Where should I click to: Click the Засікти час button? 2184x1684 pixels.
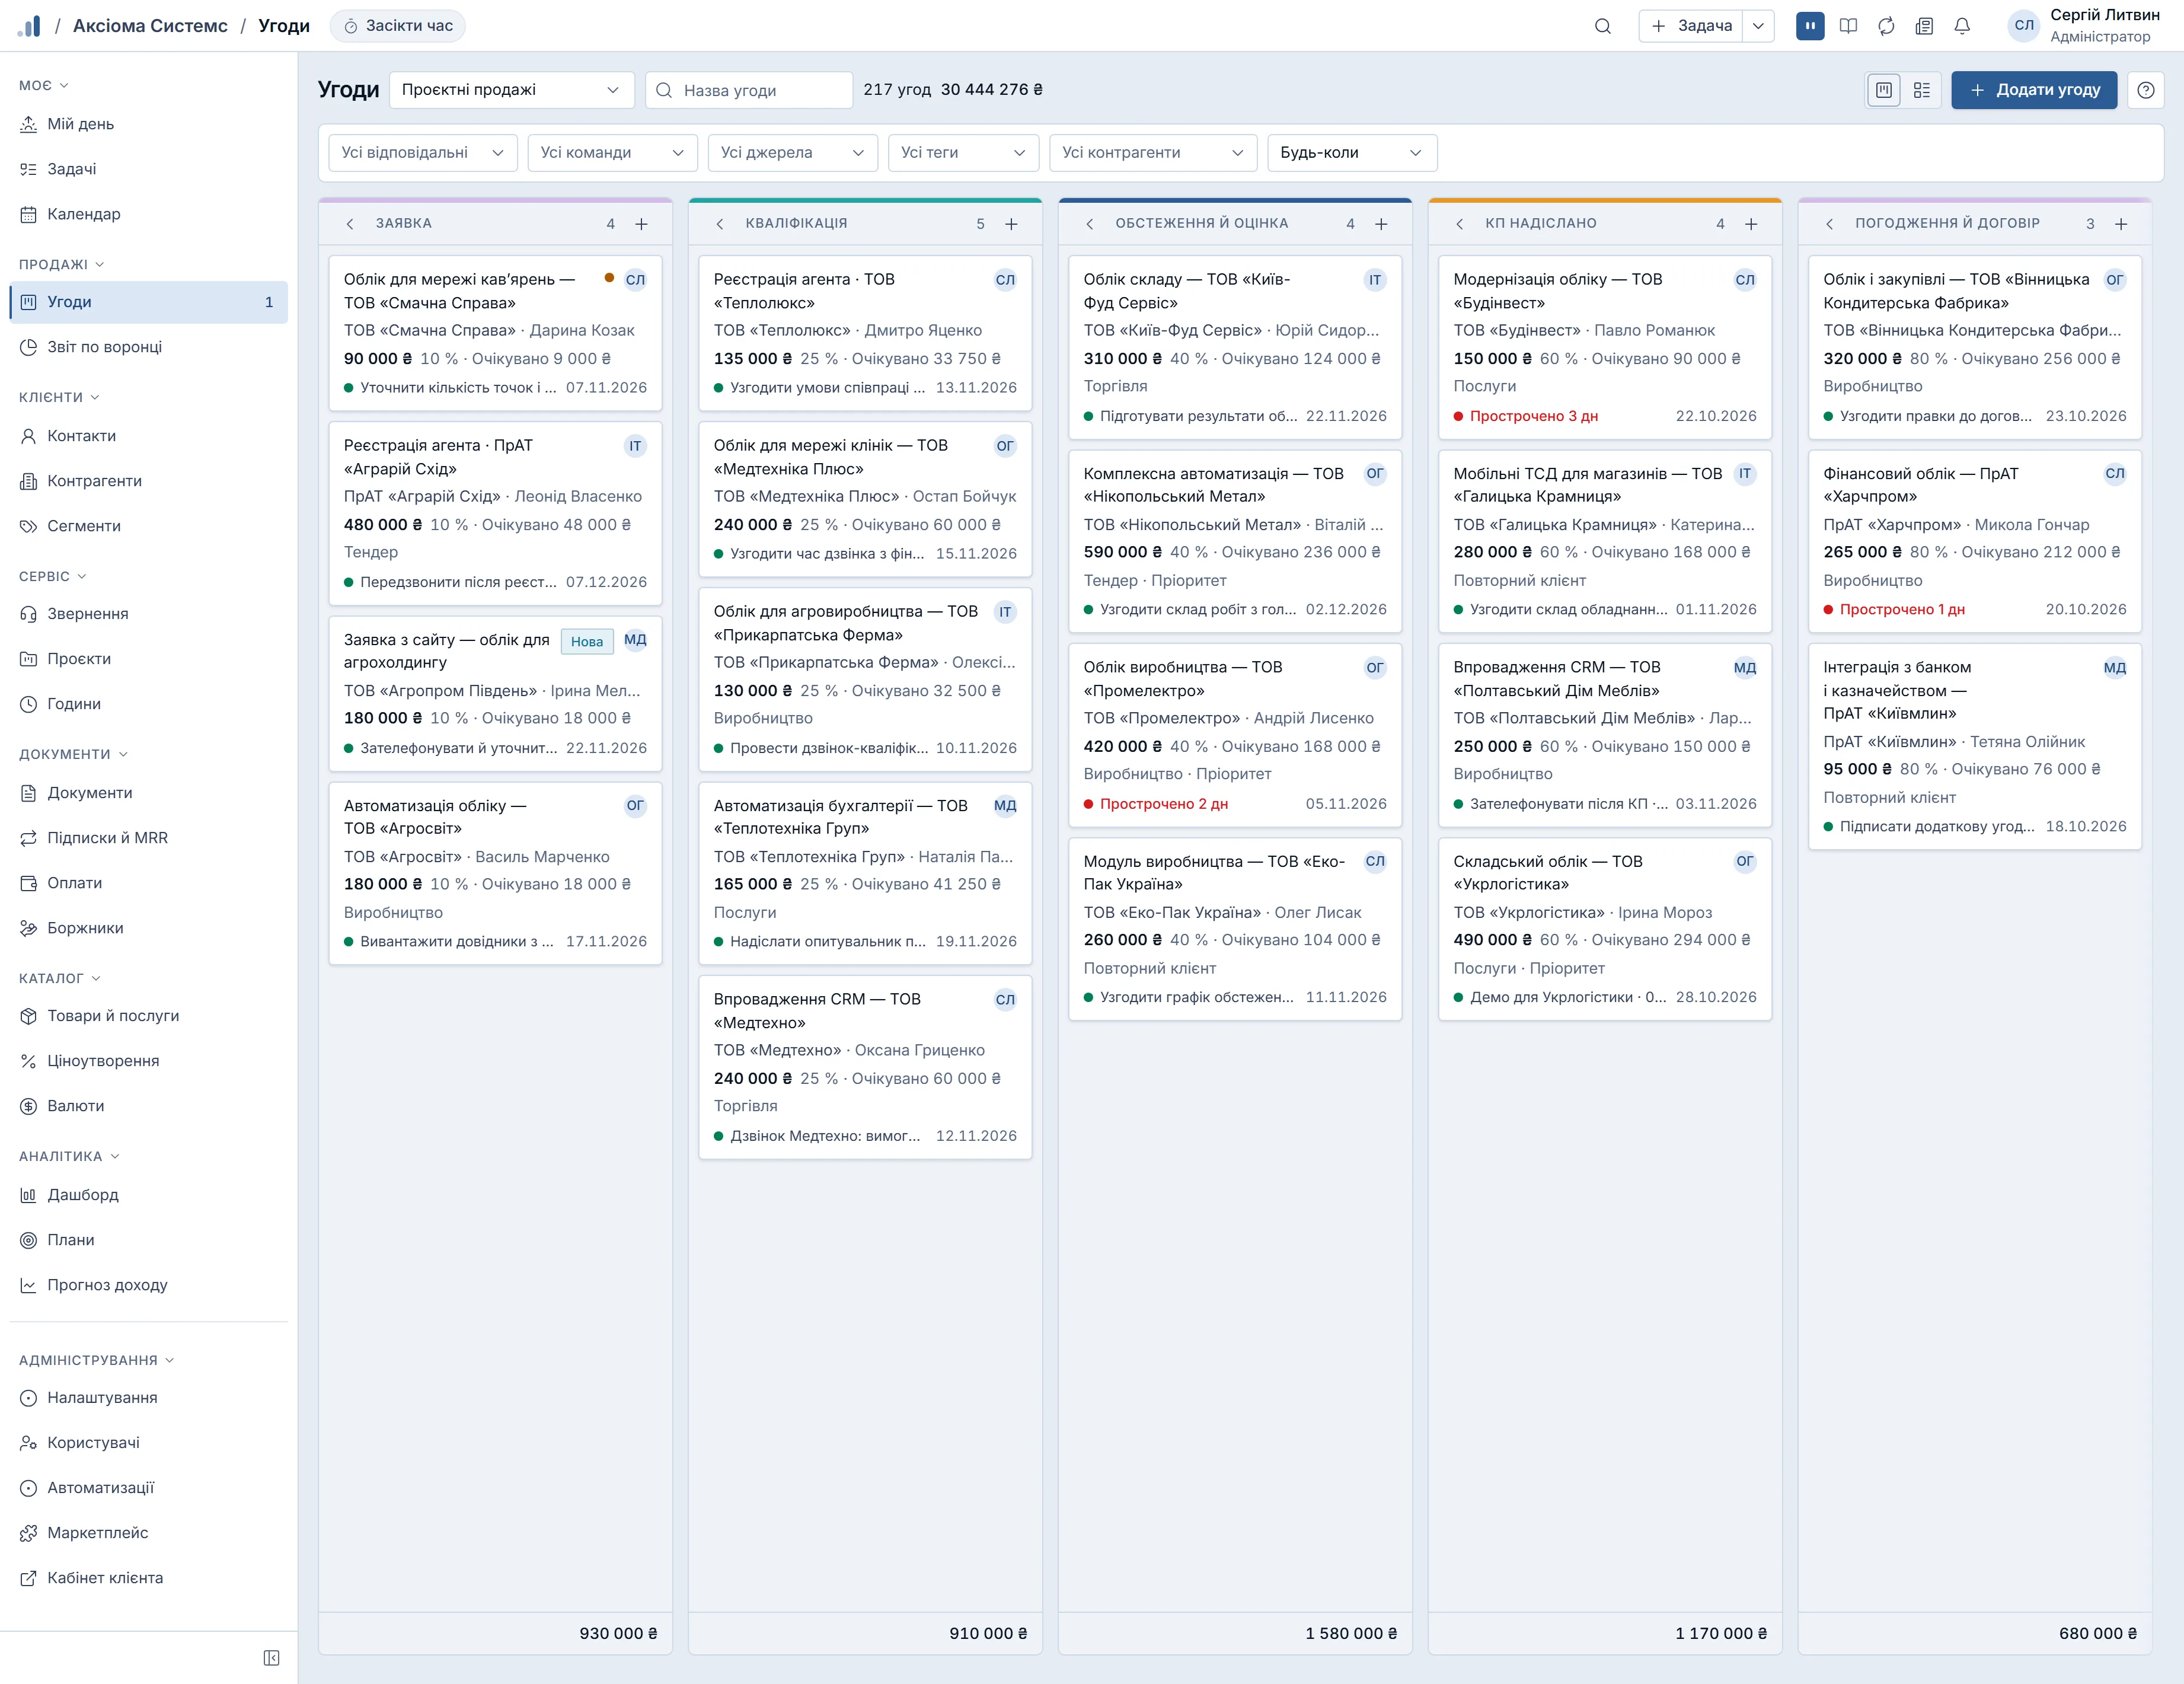398,26
